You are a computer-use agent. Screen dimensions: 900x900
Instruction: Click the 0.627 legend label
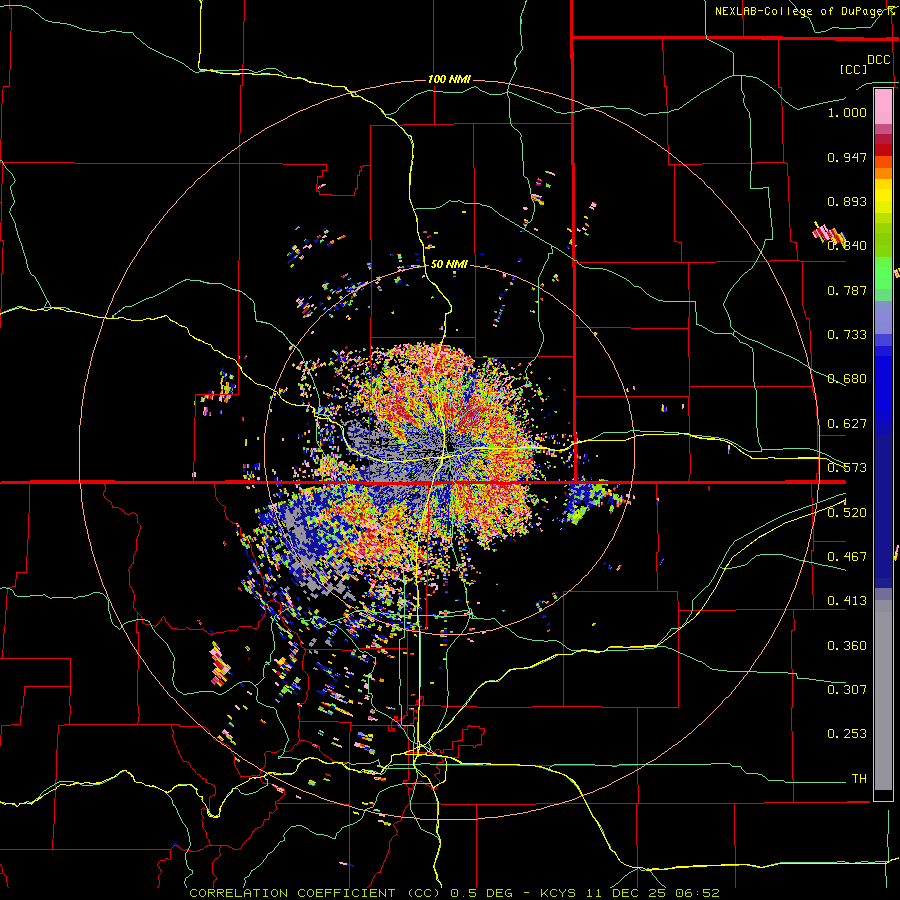[x=847, y=424]
